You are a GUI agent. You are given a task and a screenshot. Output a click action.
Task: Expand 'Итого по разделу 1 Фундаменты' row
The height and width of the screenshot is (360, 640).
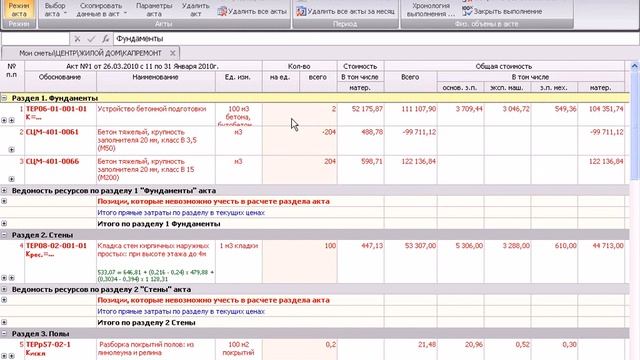click(4, 224)
